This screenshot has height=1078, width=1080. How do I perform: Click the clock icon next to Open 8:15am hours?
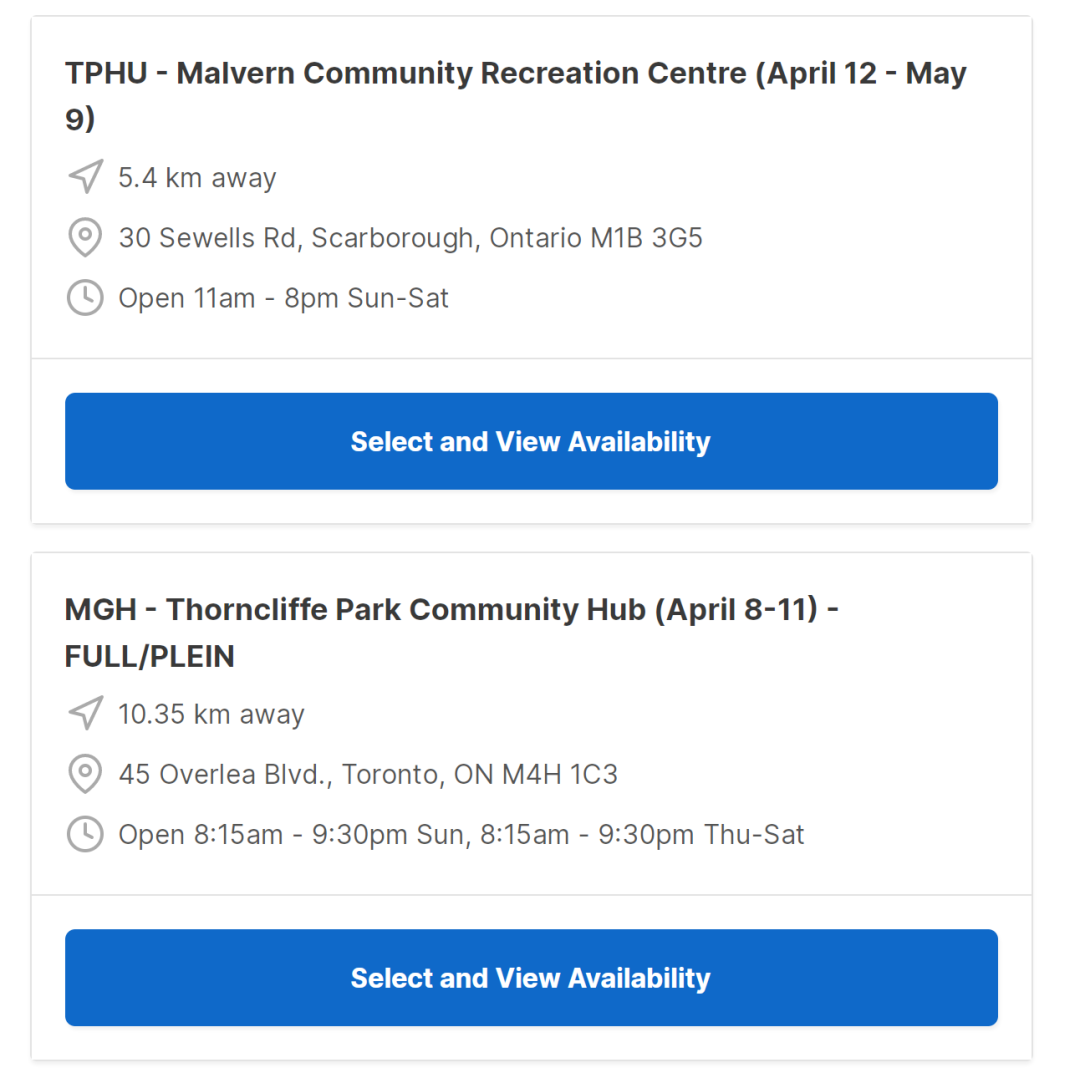point(85,834)
